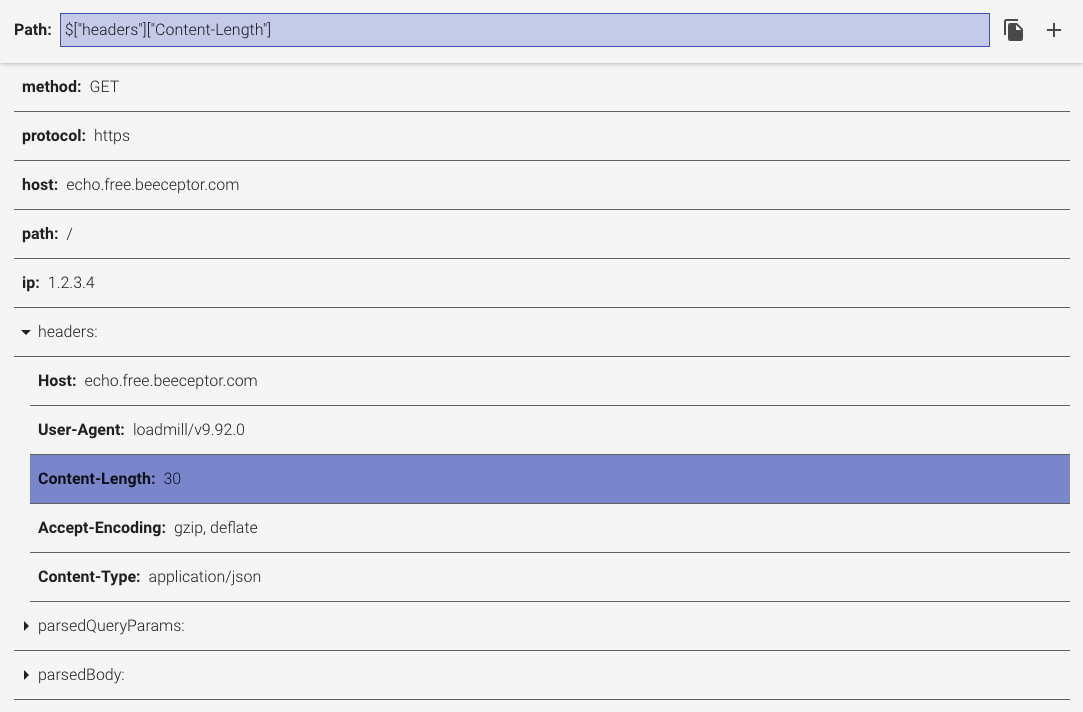Image resolution: width=1083 pixels, height=712 pixels.
Task: Select the Content-Length value 30
Action: point(172,479)
